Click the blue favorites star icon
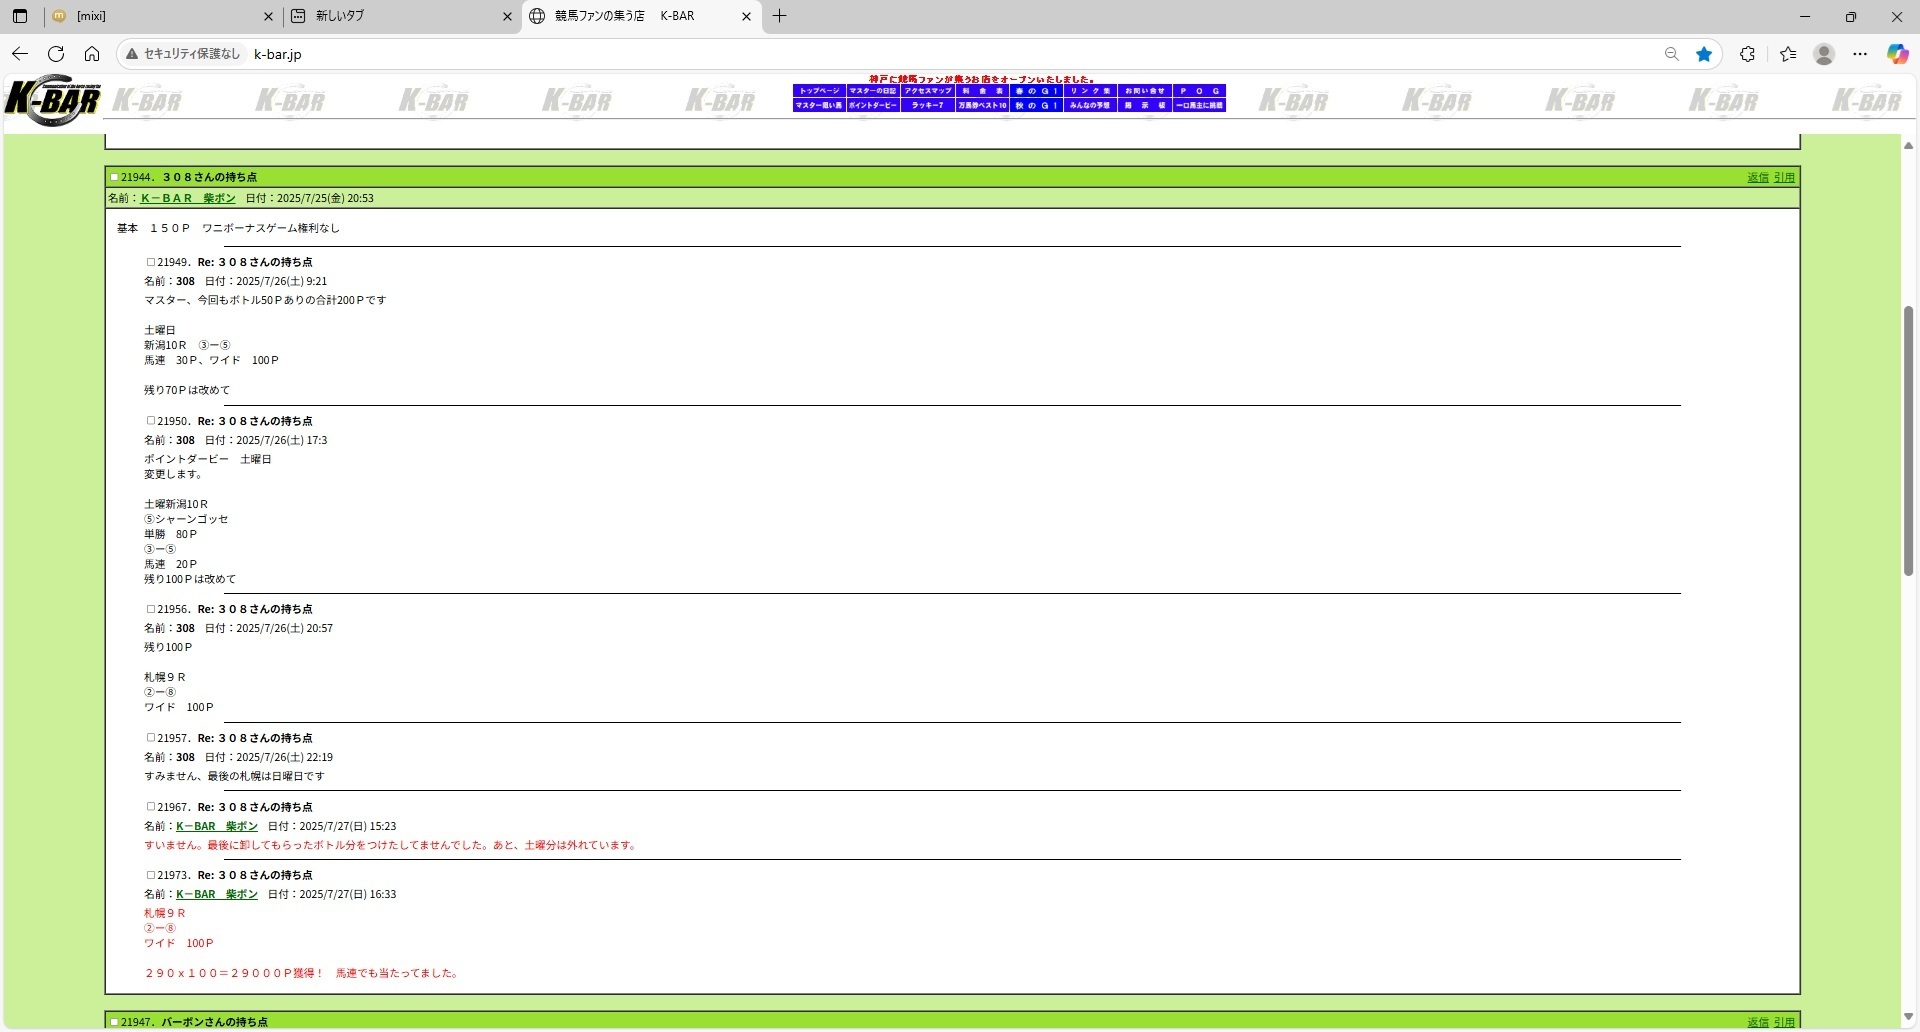The width and height of the screenshot is (1920, 1032). 1704,54
